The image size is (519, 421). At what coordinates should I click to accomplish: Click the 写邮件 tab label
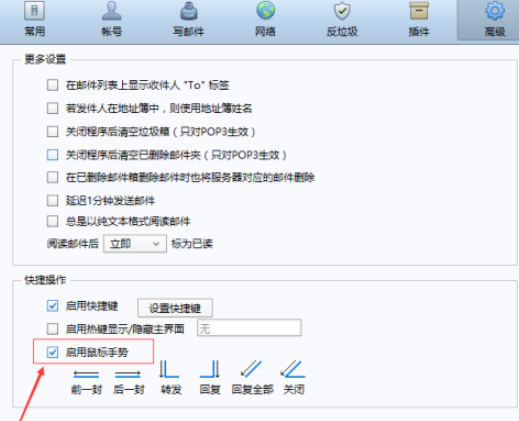(188, 32)
